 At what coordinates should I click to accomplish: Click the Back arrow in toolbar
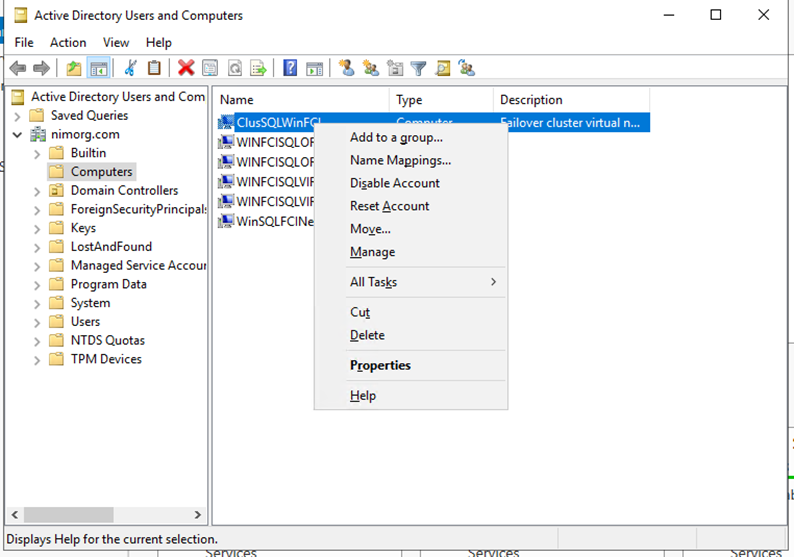18,68
